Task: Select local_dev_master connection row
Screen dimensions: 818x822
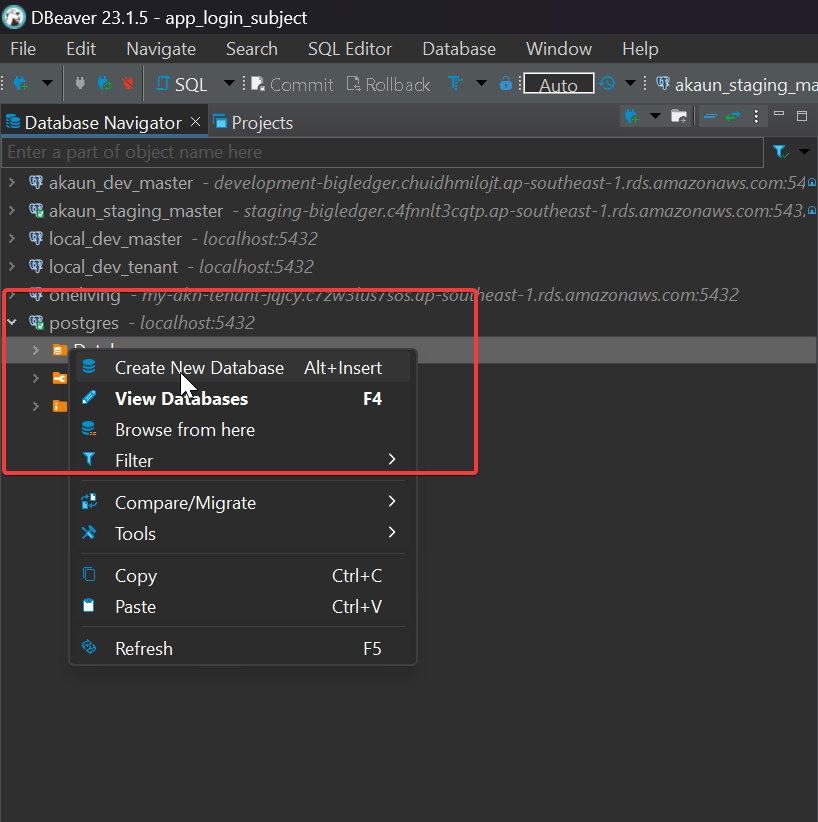Action: [409, 239]
